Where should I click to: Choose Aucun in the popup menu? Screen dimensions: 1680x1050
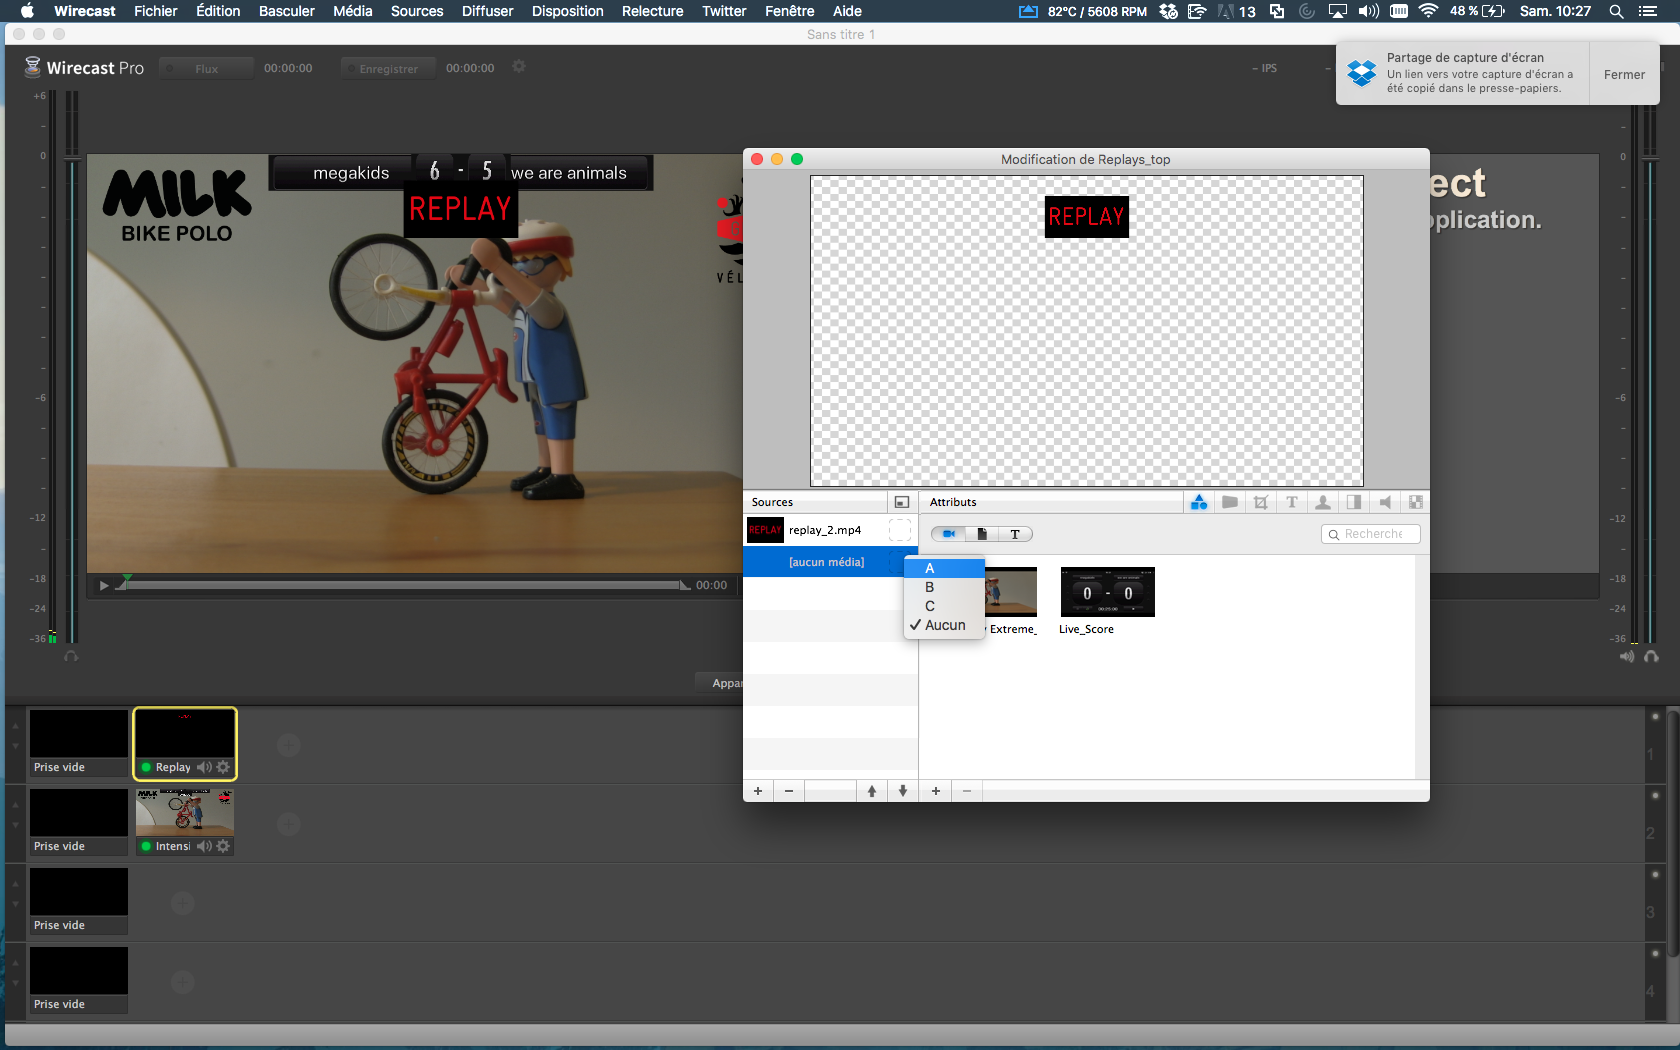point(944,625)
